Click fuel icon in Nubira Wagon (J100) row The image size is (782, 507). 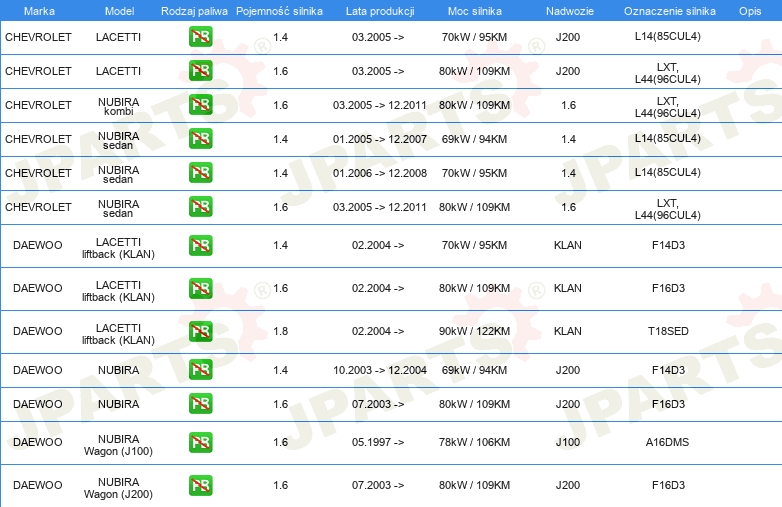pyautogui.click(x=200, y=442)
